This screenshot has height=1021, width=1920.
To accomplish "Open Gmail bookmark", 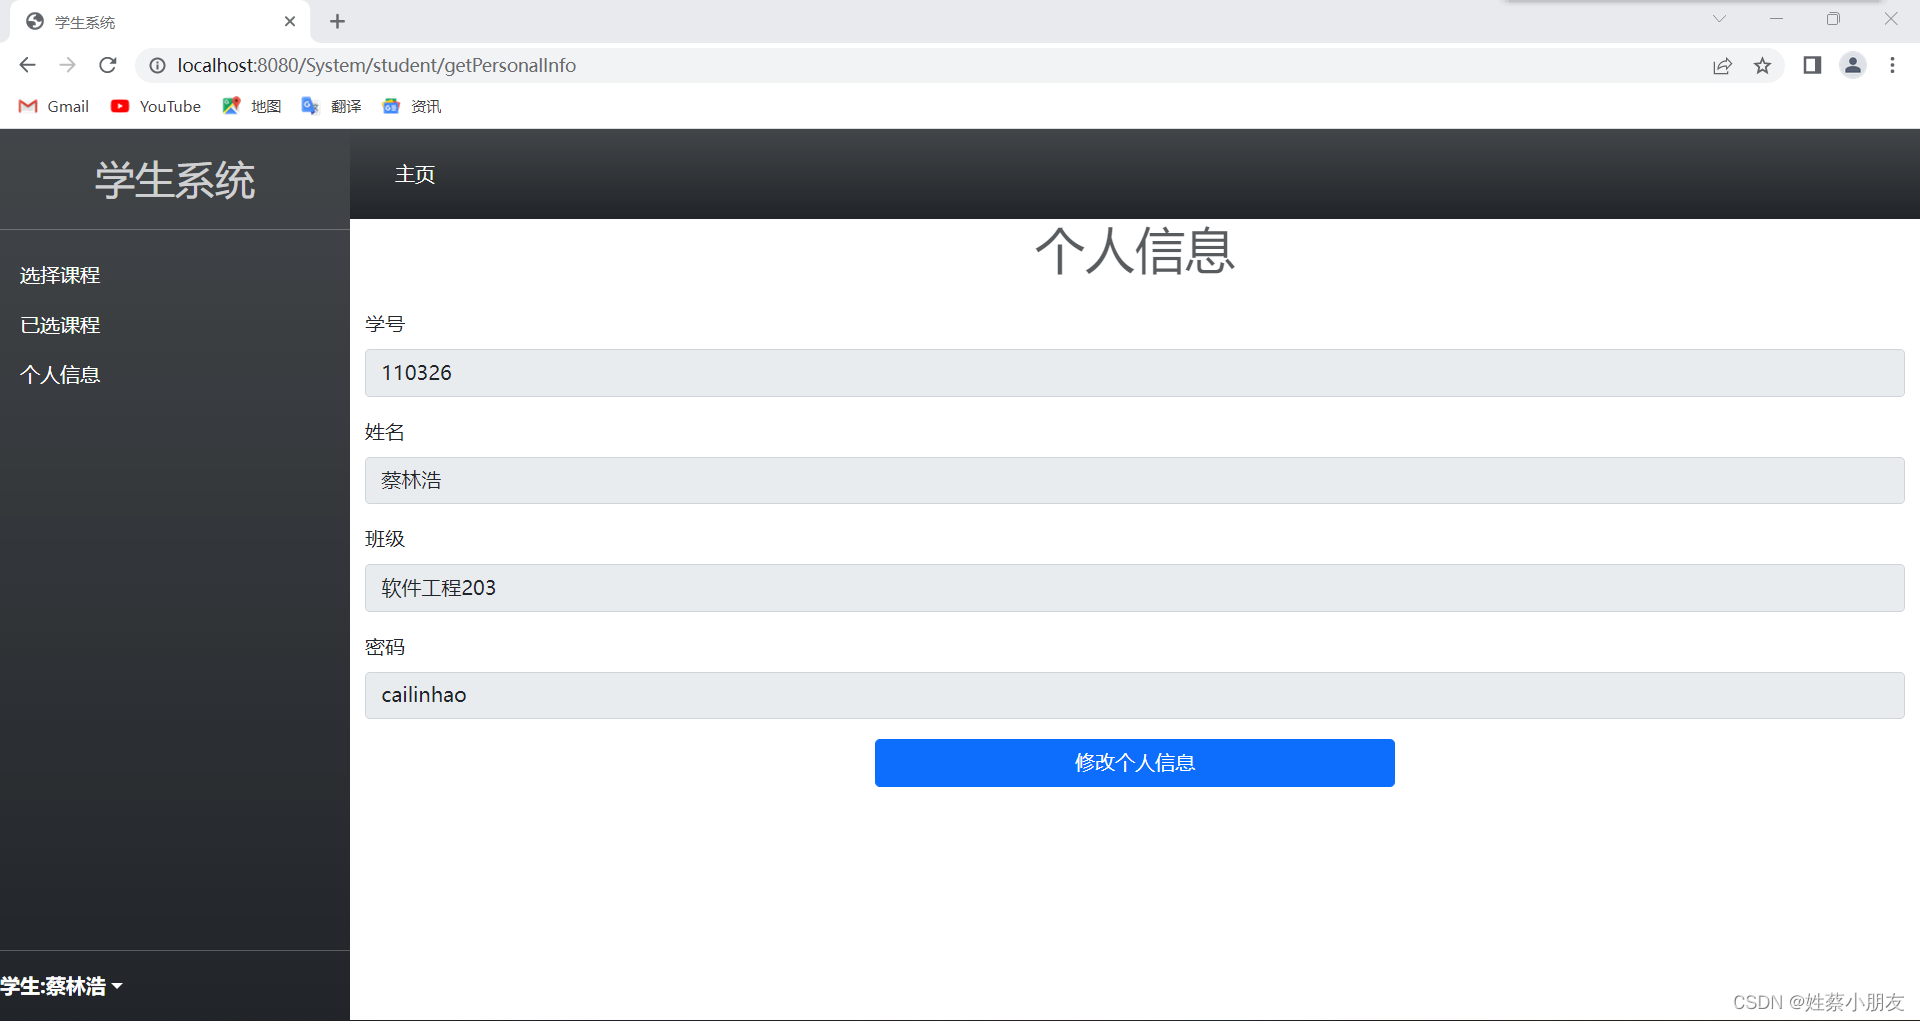I will (54, 106).
